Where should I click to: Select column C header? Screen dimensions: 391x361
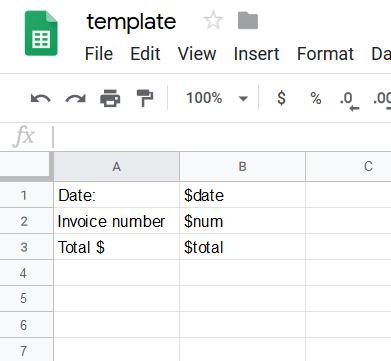pos(348,166)
